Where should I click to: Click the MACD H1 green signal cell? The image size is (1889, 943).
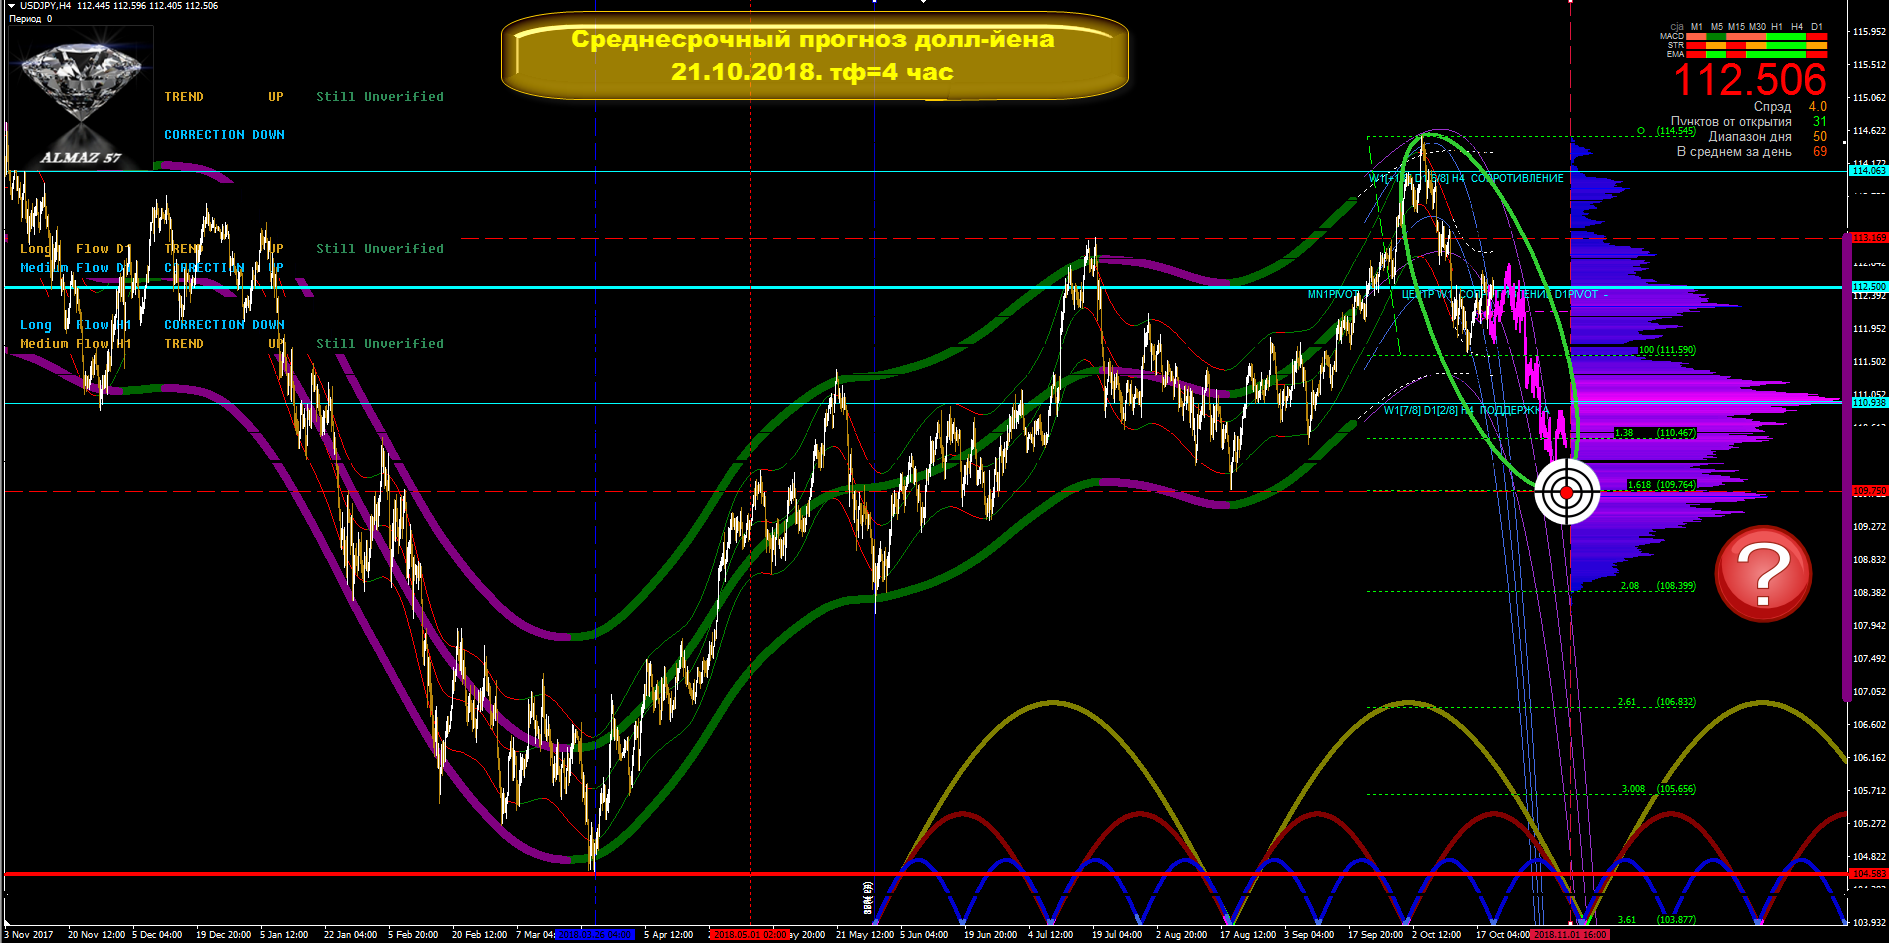[1776, 36]
